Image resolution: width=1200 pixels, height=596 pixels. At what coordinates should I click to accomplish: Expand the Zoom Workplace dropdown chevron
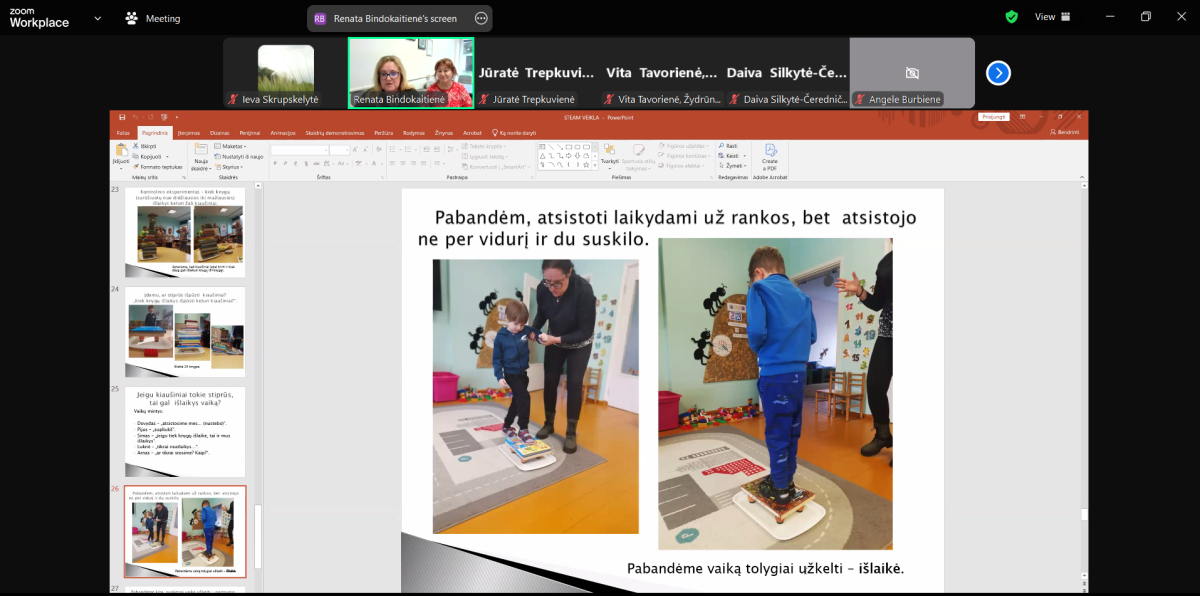pyautogui.click(x=97, y=18)
